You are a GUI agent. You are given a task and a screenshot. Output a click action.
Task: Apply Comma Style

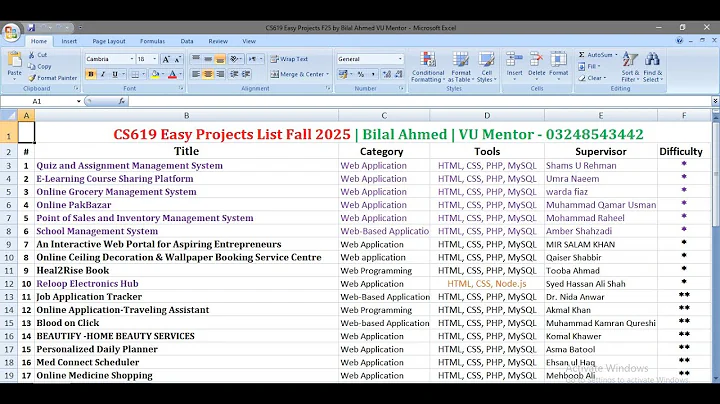(x=373, y=74)
